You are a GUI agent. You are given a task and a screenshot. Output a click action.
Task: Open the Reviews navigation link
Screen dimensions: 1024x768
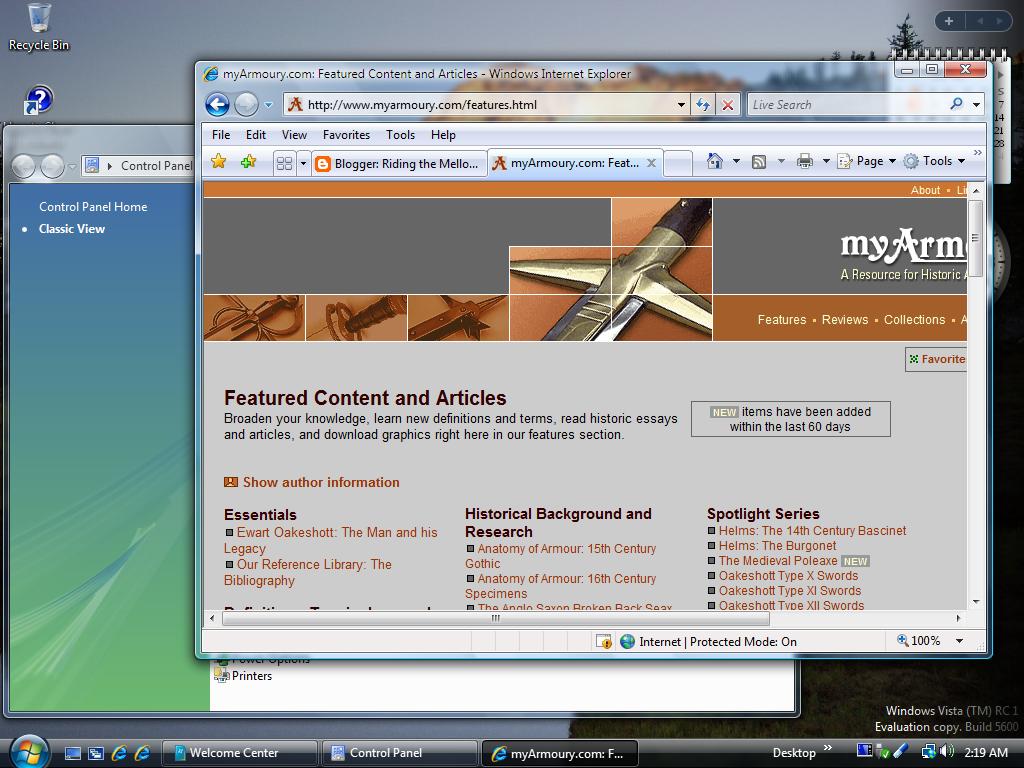[x=845, y=319]
